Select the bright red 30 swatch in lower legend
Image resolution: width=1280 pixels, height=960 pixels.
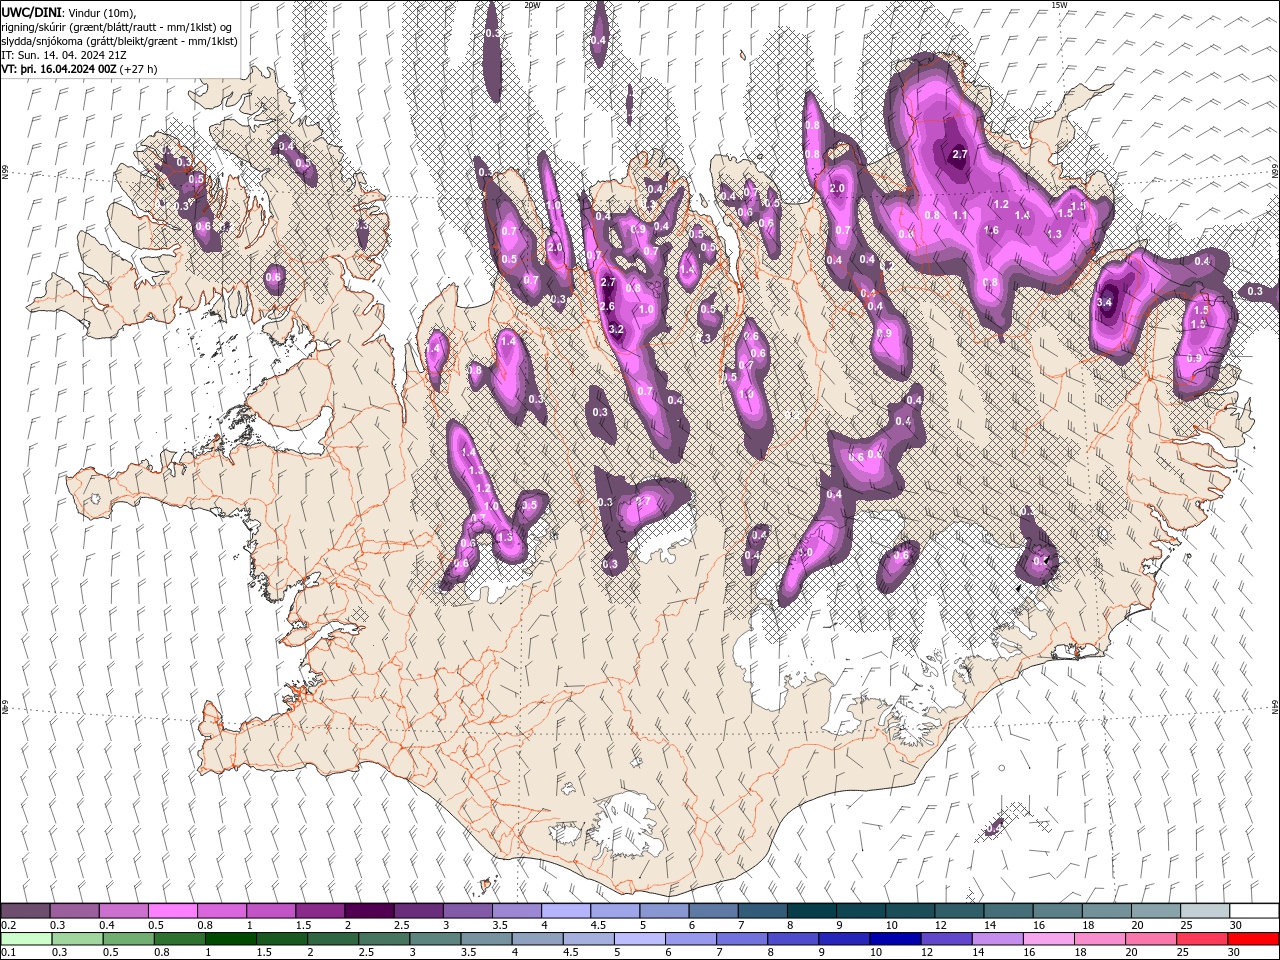click(1254, 938)
